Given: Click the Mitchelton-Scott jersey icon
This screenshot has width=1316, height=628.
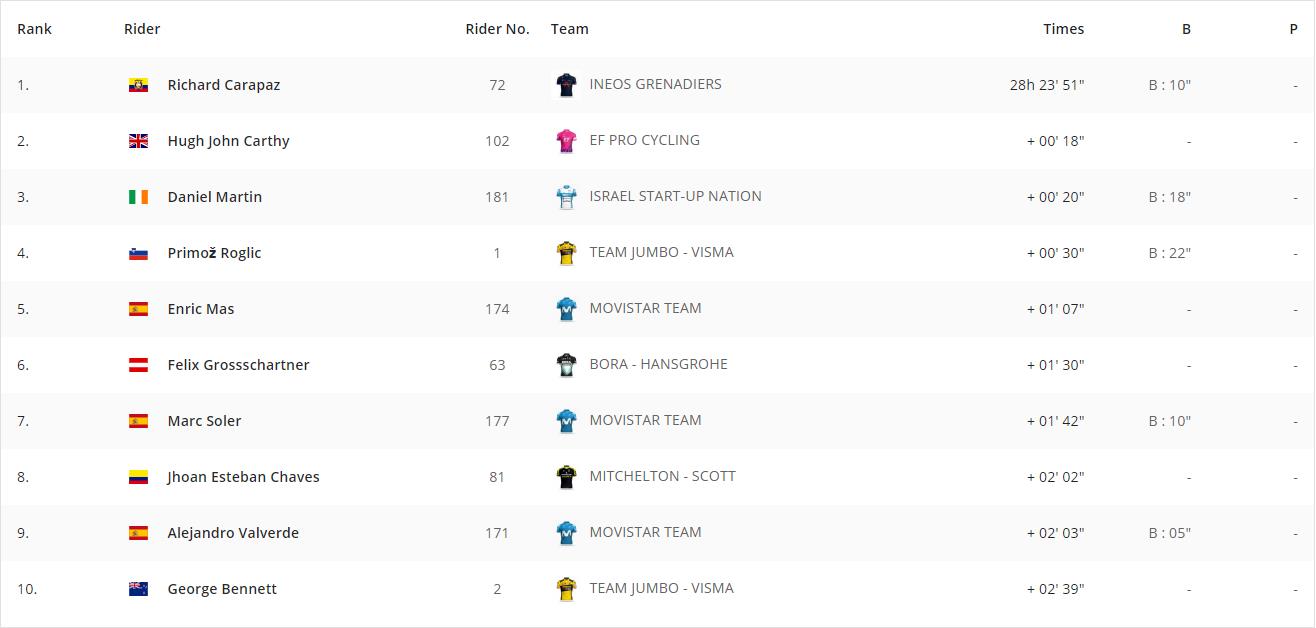Looking at the screenshot, I should pyautogui.click(x=567, y=477).
